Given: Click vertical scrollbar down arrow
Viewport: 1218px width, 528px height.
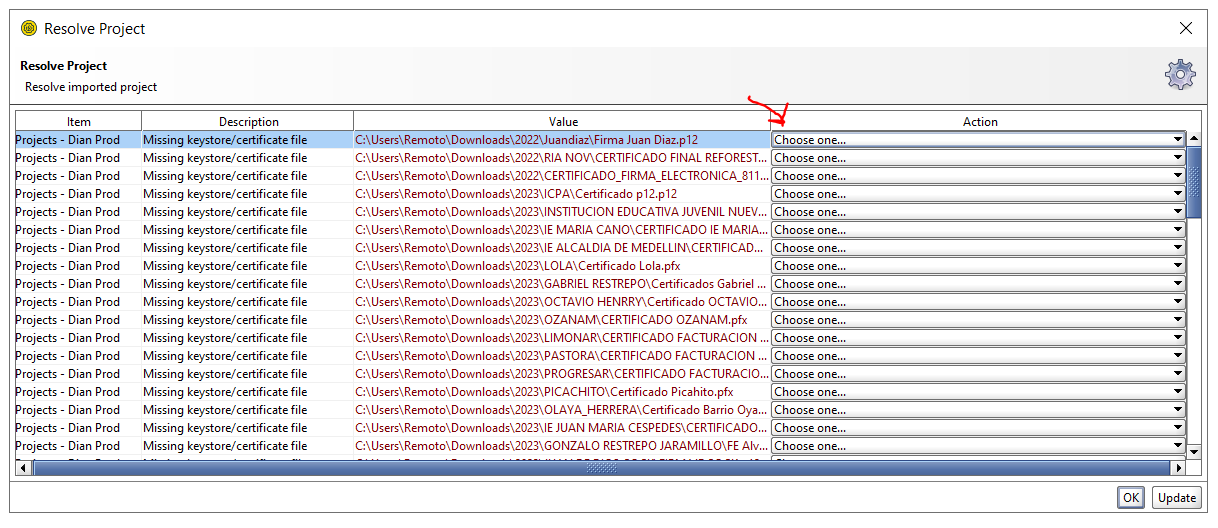Looking at the screenshot, I should point(1194,453).
